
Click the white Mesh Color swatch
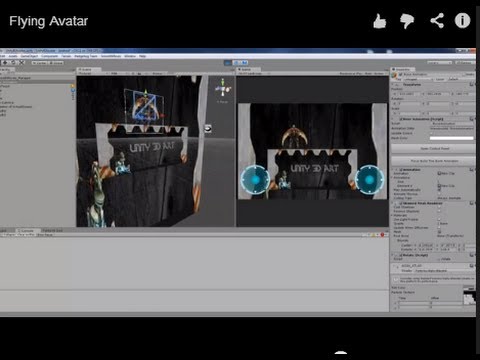click(x=452, y=138)
